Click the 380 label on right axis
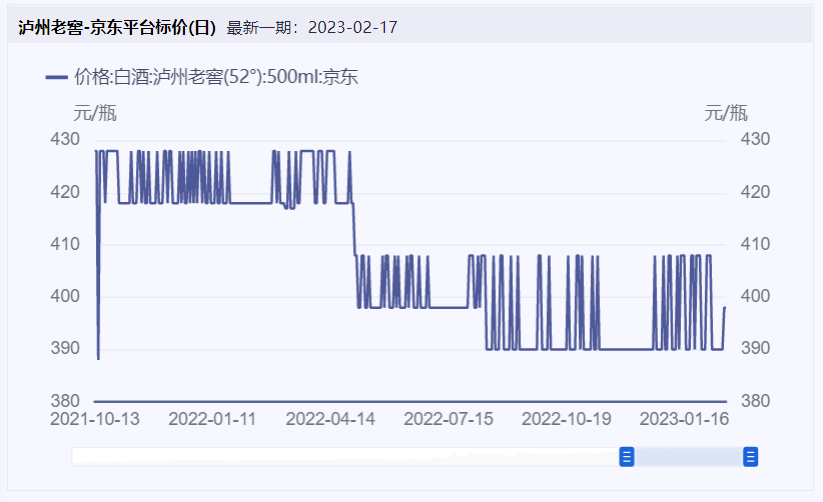 tap(755, 400)
